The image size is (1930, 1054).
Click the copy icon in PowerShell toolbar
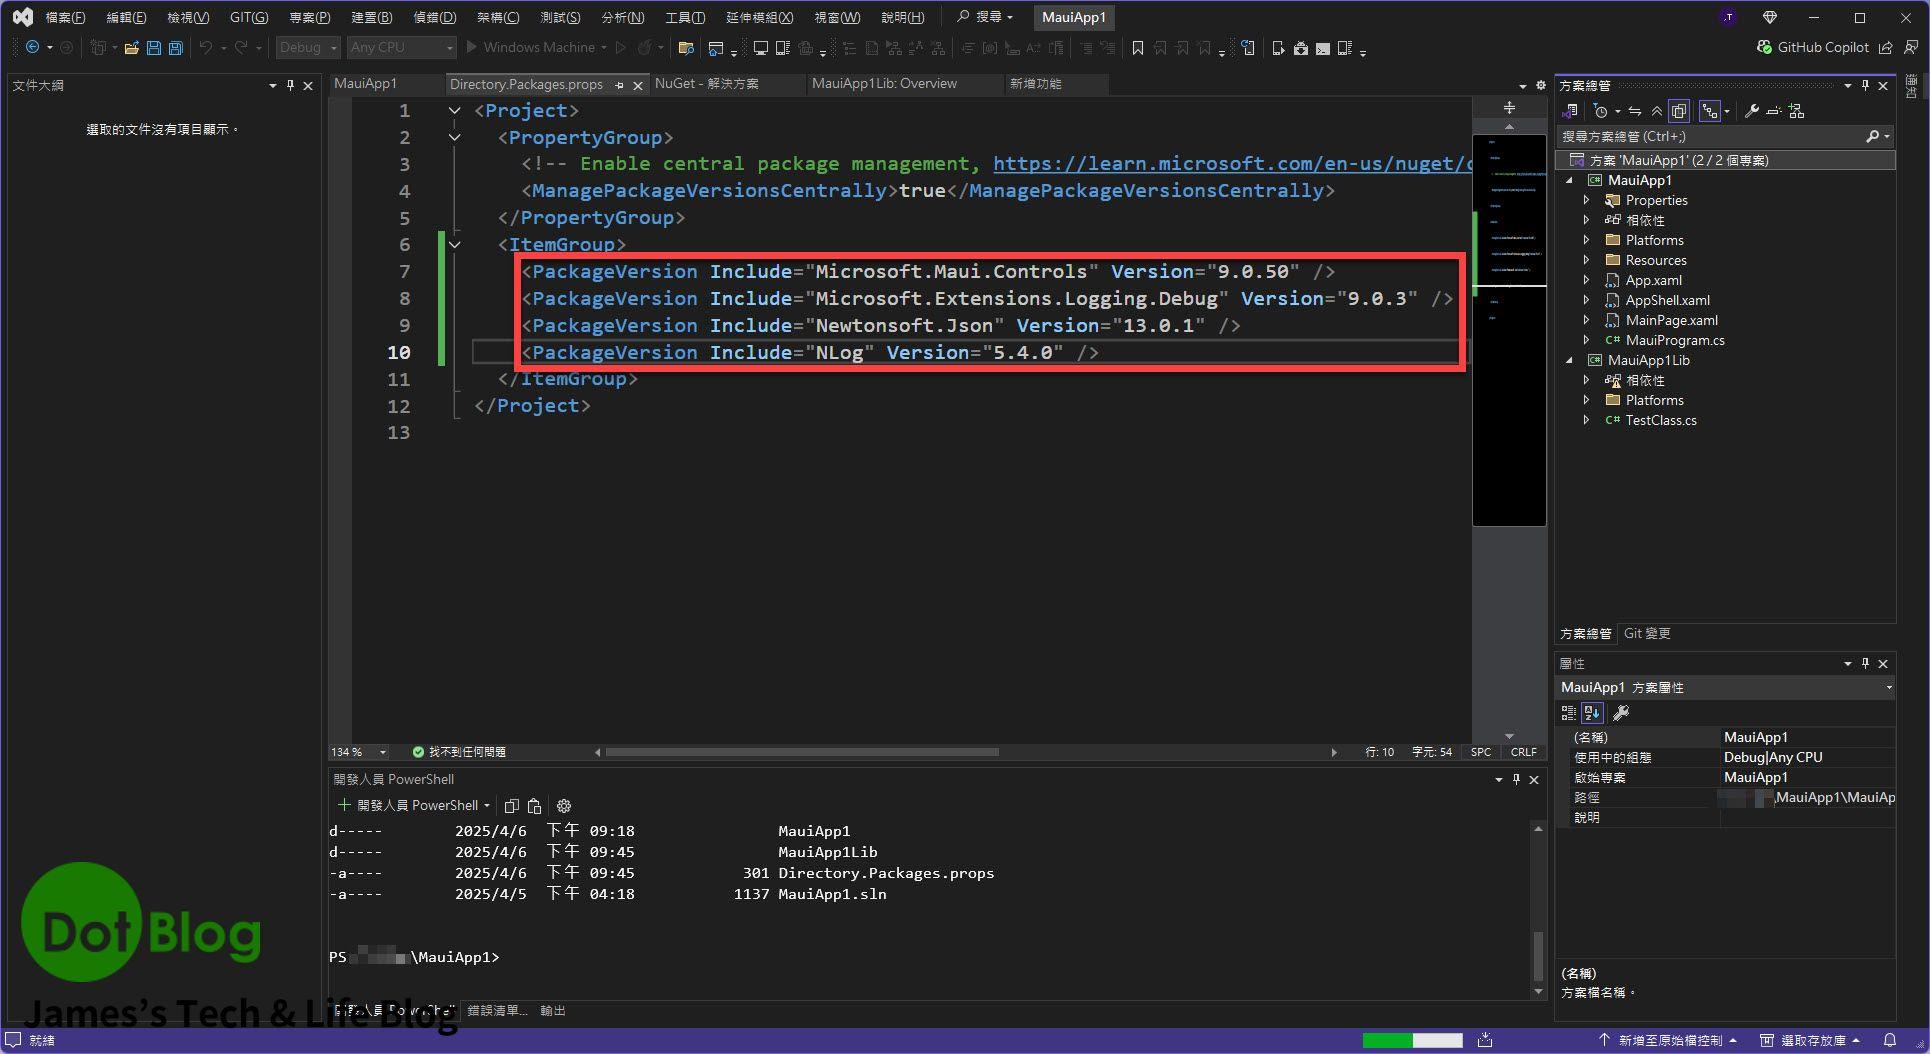(512, 806)
